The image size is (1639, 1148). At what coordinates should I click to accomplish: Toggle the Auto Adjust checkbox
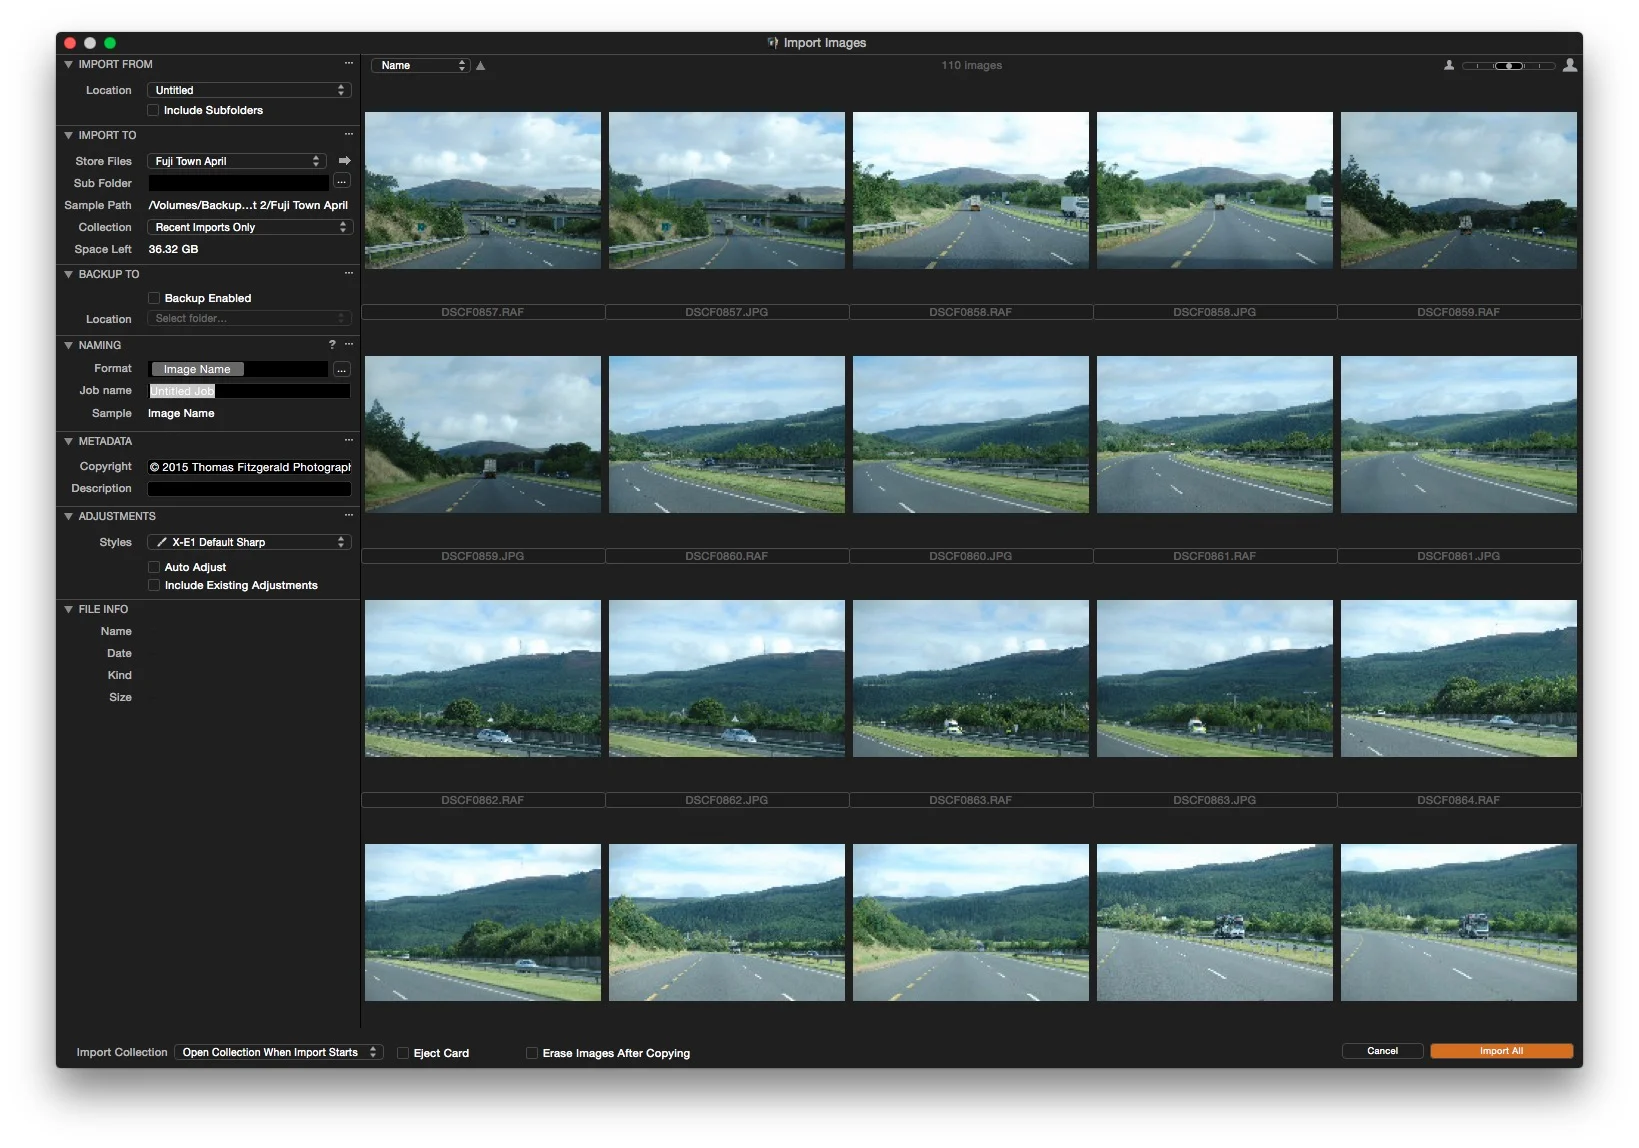(x=154, y=567)
